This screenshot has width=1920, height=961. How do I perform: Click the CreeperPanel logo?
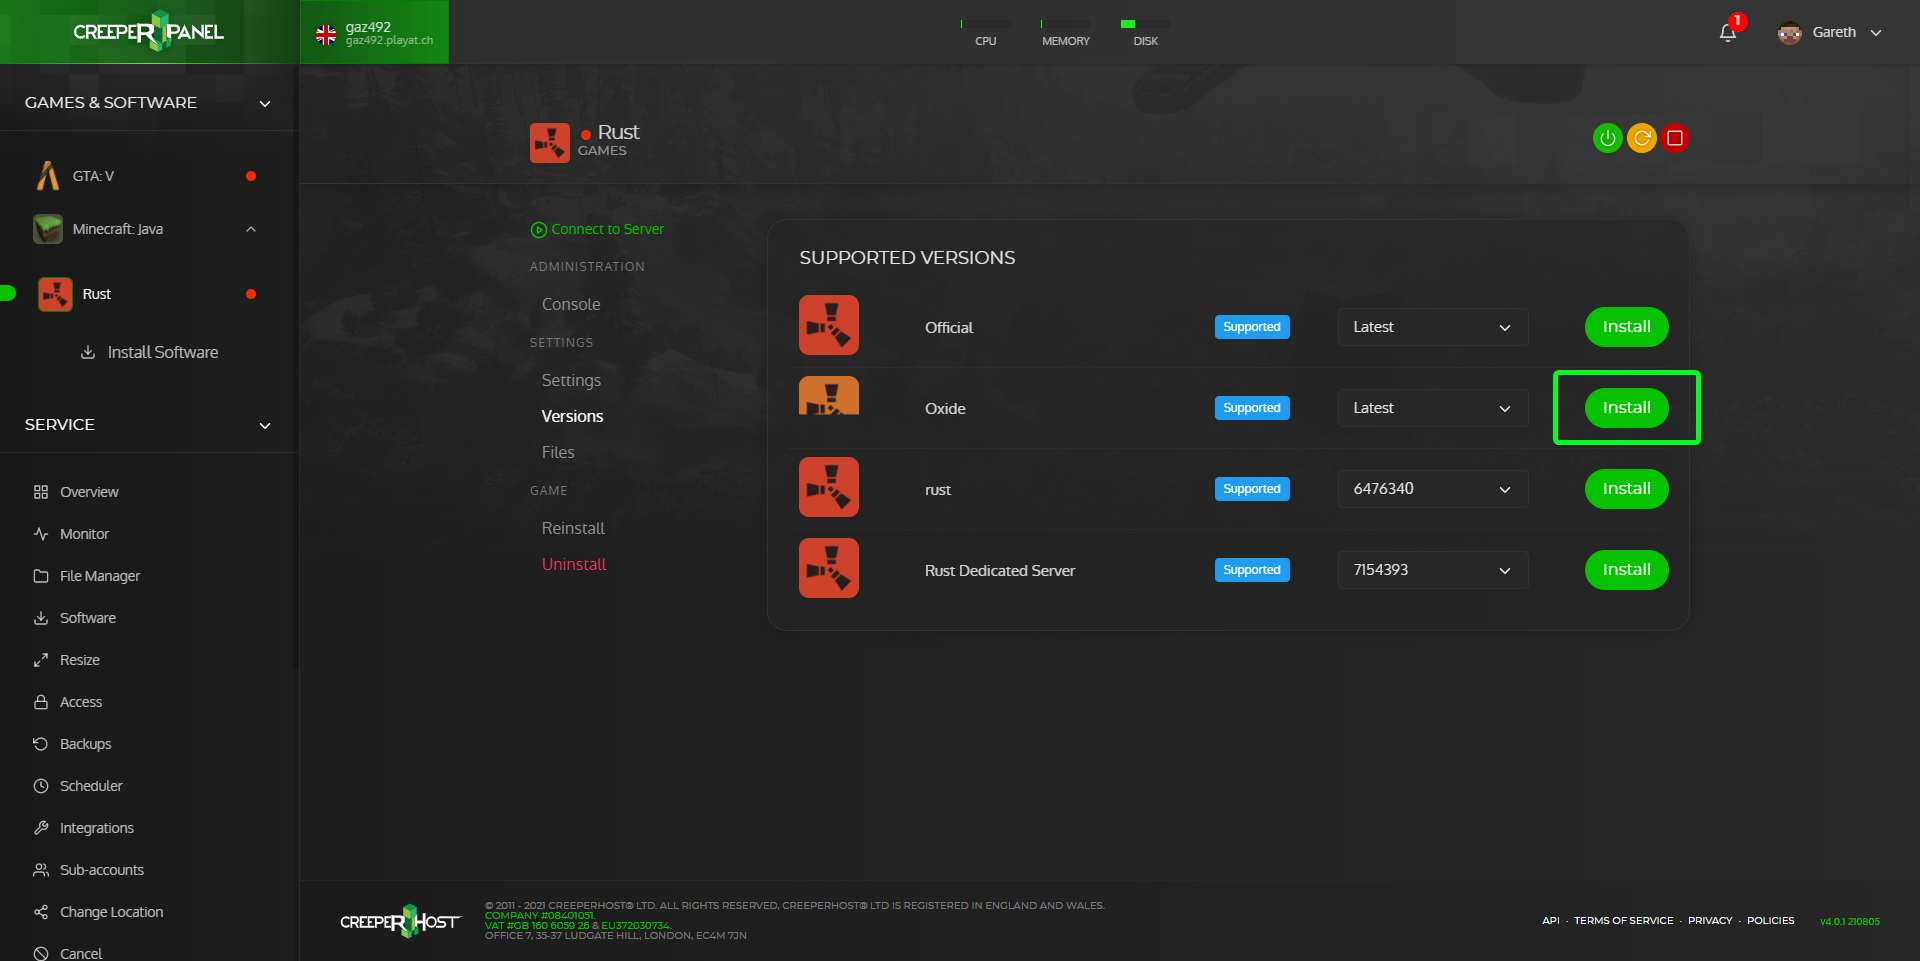click(x=149, y=32)
